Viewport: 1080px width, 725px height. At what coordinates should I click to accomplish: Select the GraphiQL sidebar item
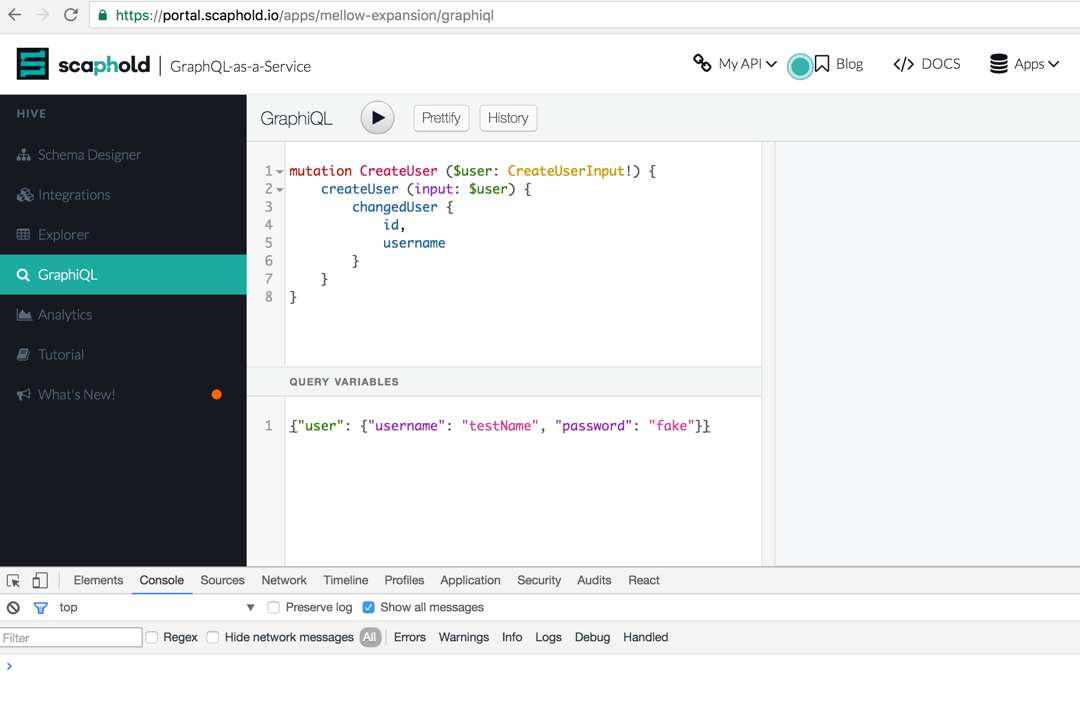click(x=123, y=275)
